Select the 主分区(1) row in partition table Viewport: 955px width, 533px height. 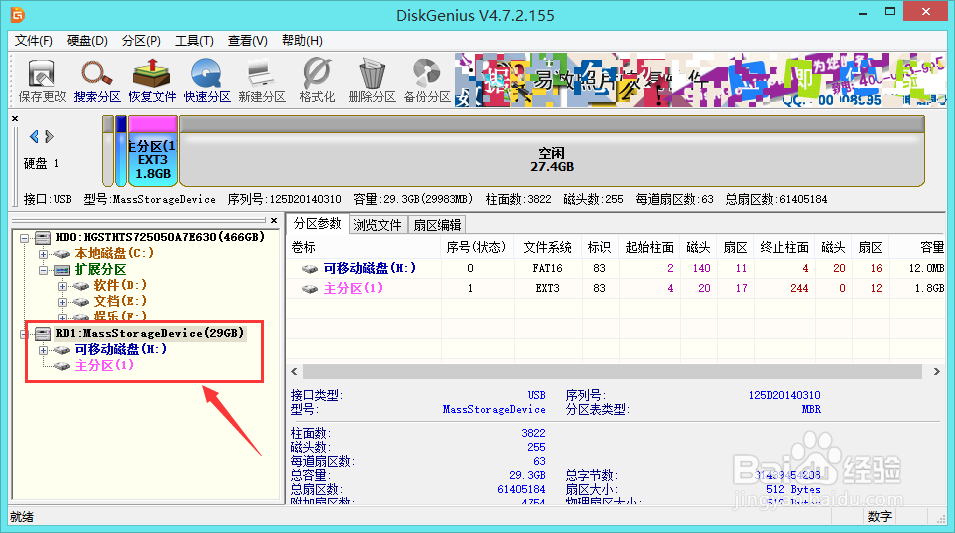pyautogui.click(x=616, y=289)
